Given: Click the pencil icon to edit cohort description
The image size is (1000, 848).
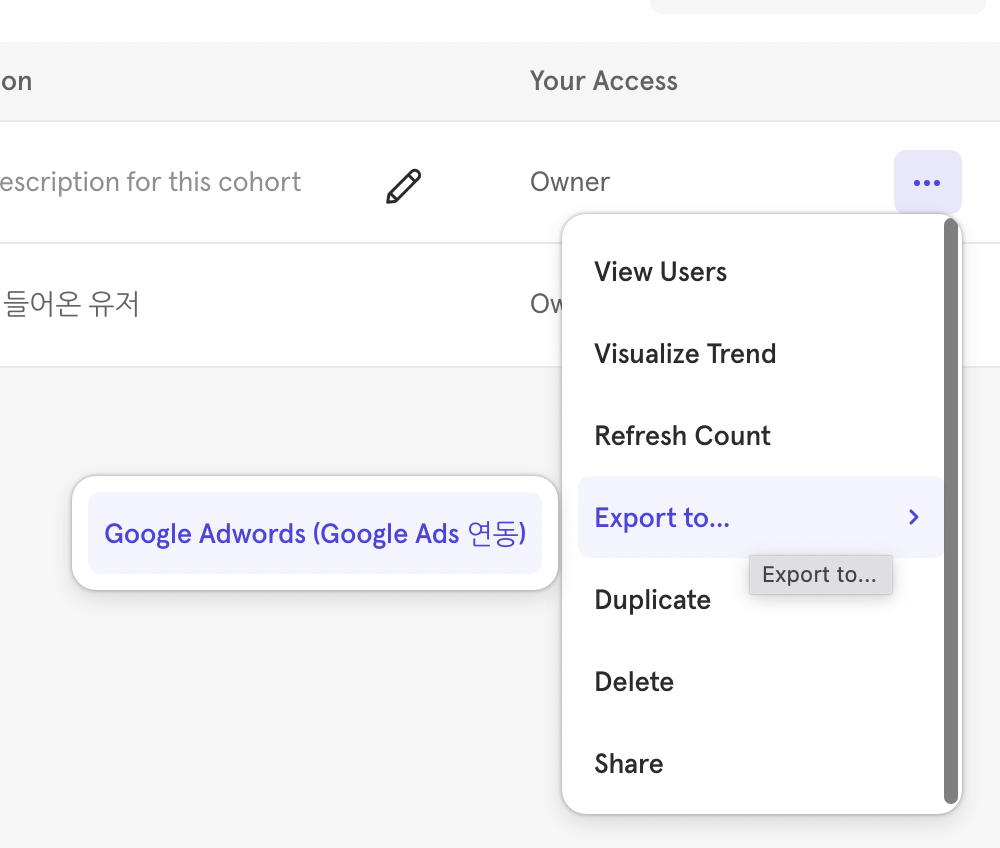Looking at the screenshot, I should tap(403, 186).
